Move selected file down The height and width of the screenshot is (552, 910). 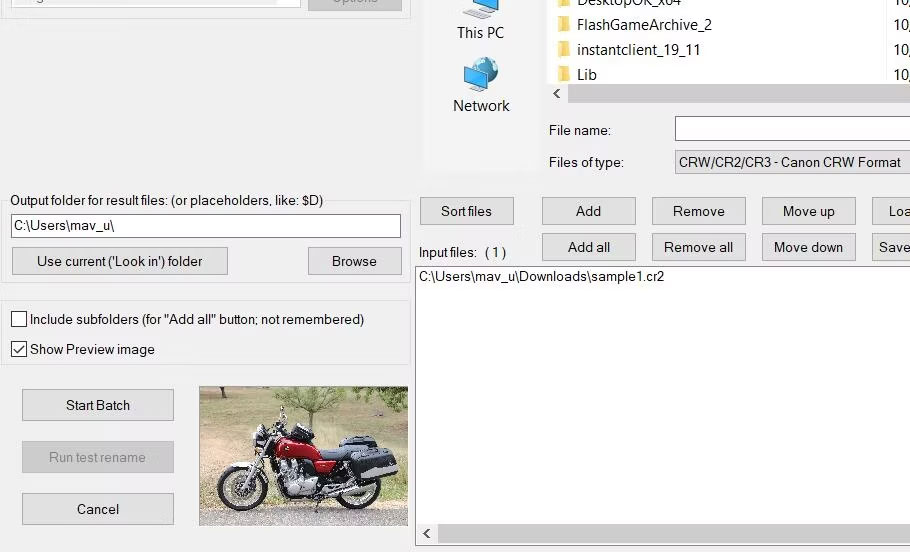[808, 247]
